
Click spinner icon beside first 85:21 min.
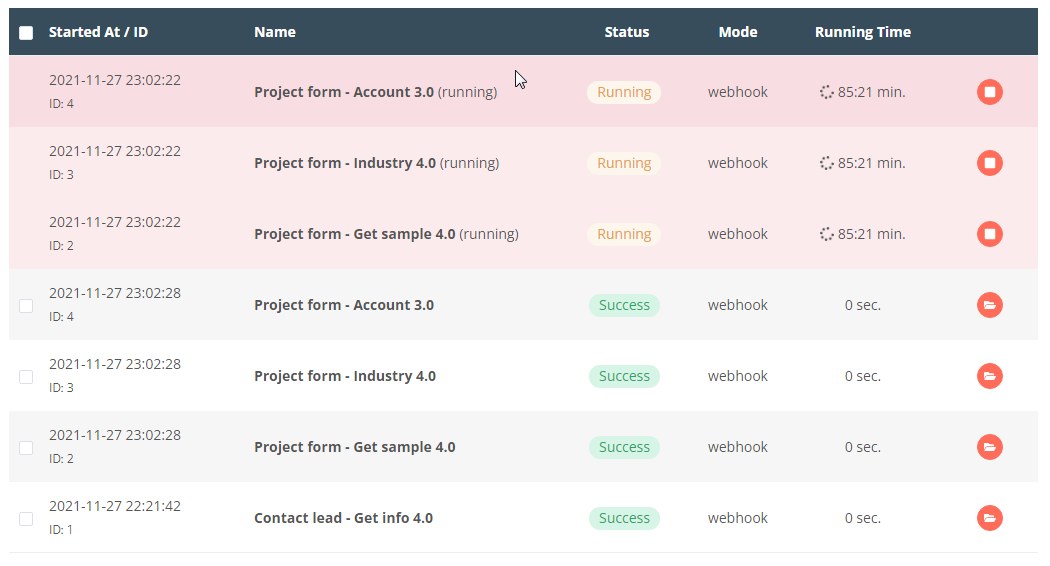826,92
